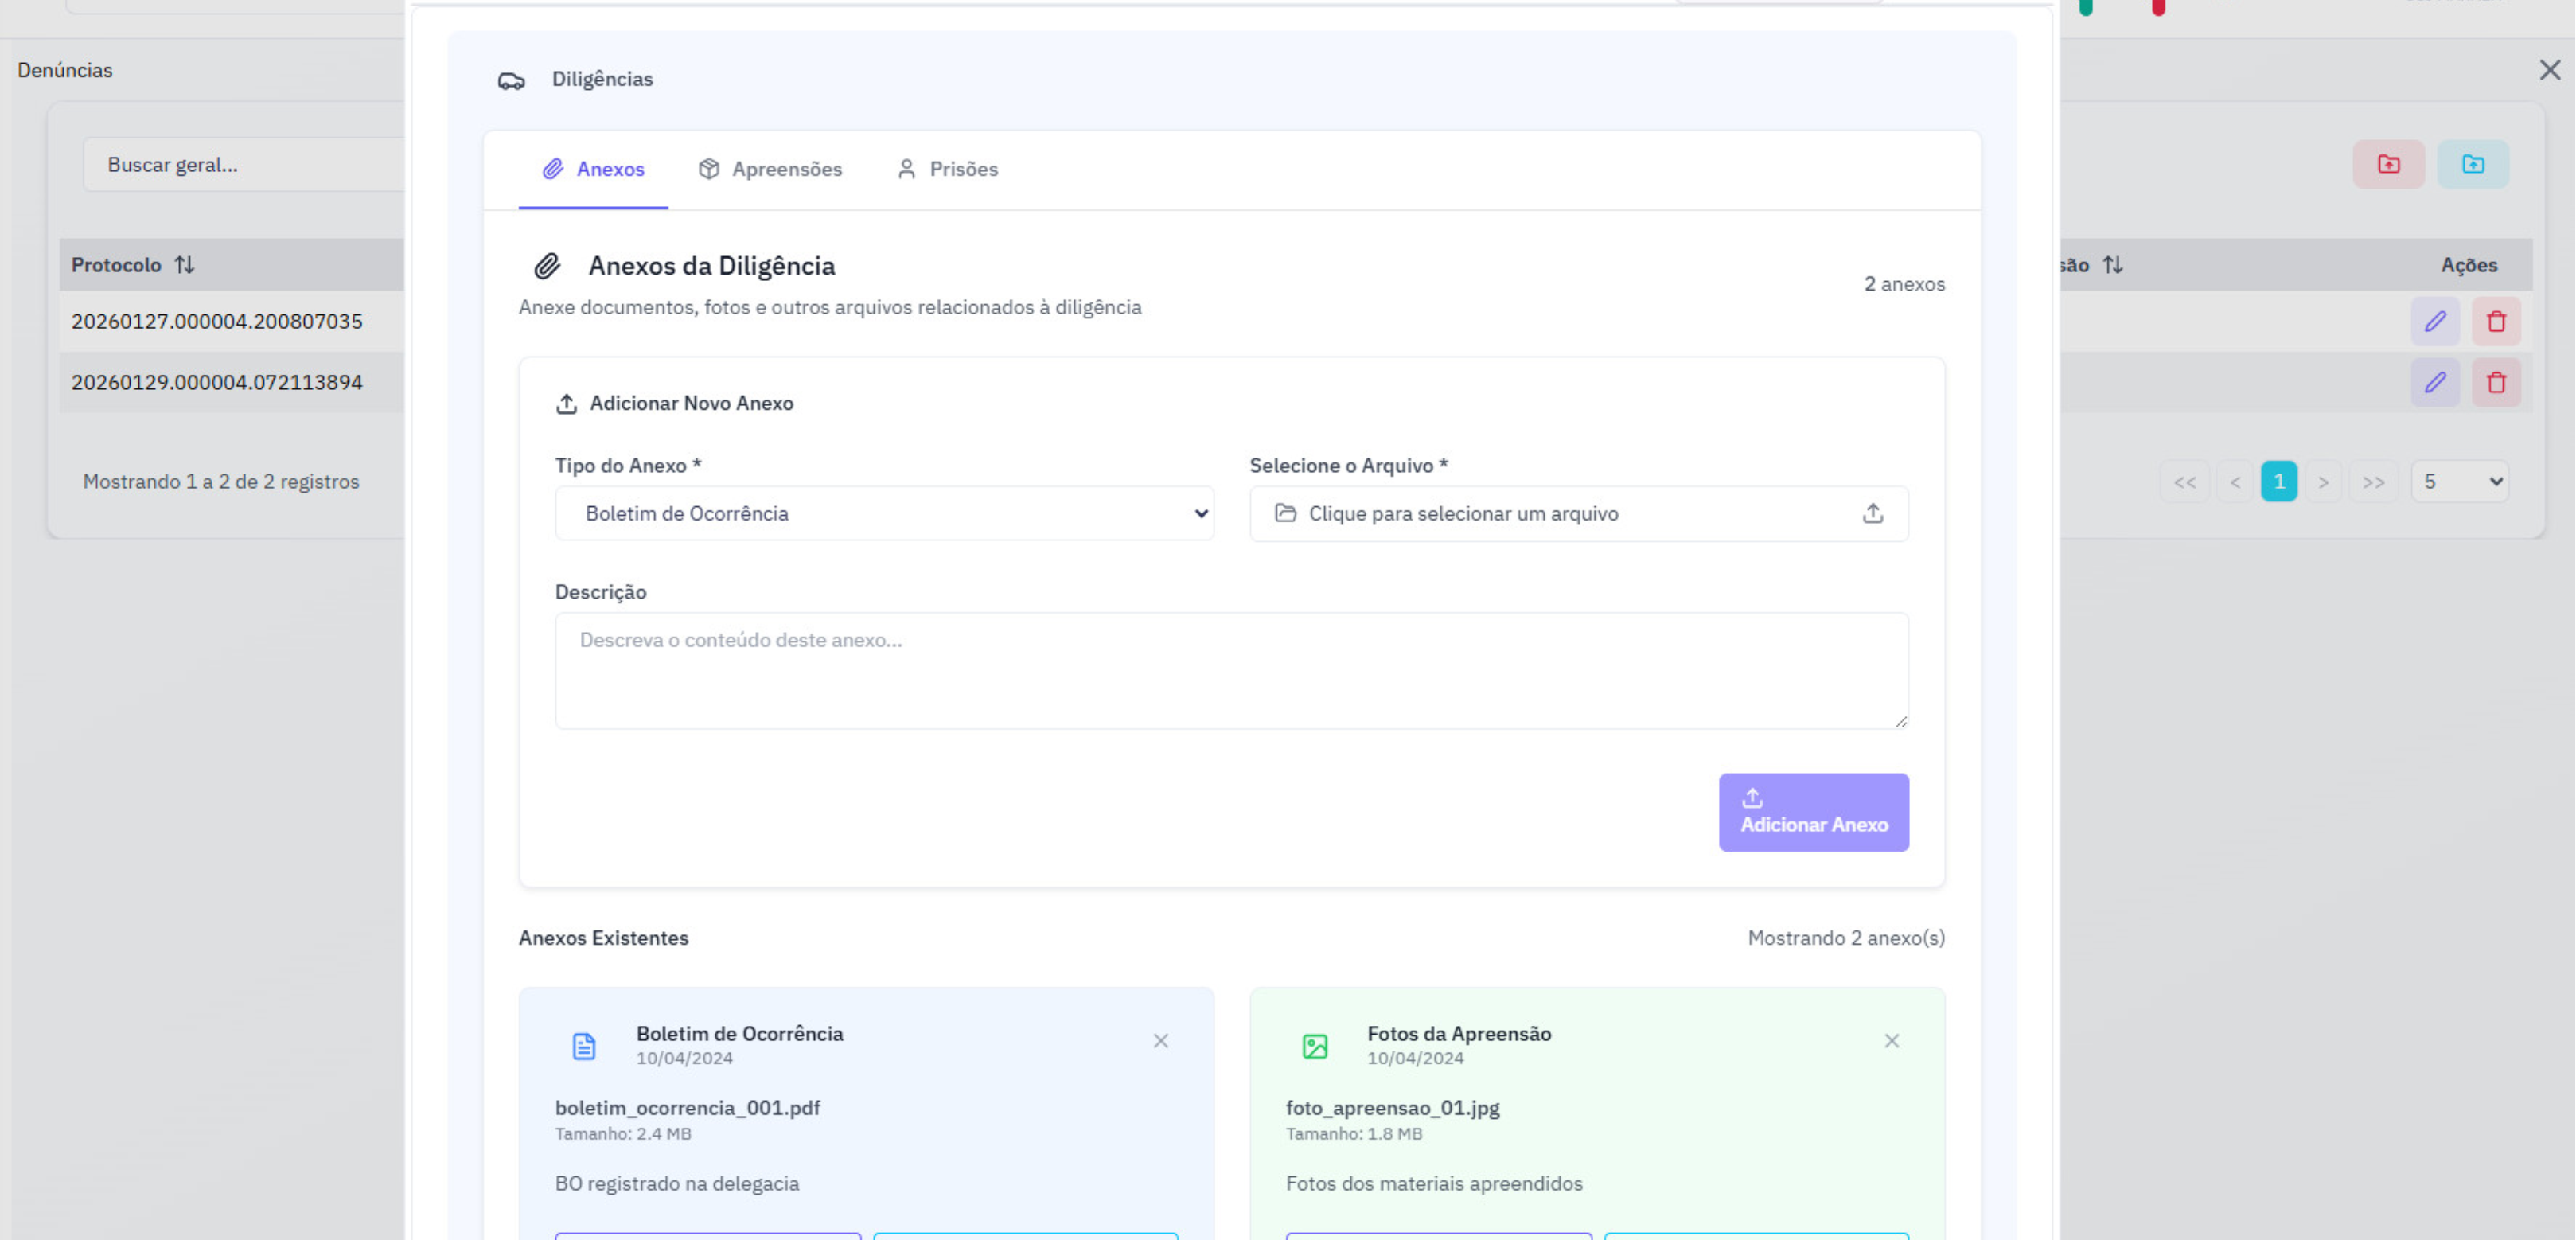The width and height of the screenshot is (2576, 1240).
Task: Click file name boletim_ocorrencia_001.pdf
Action: click(688, 1108)
